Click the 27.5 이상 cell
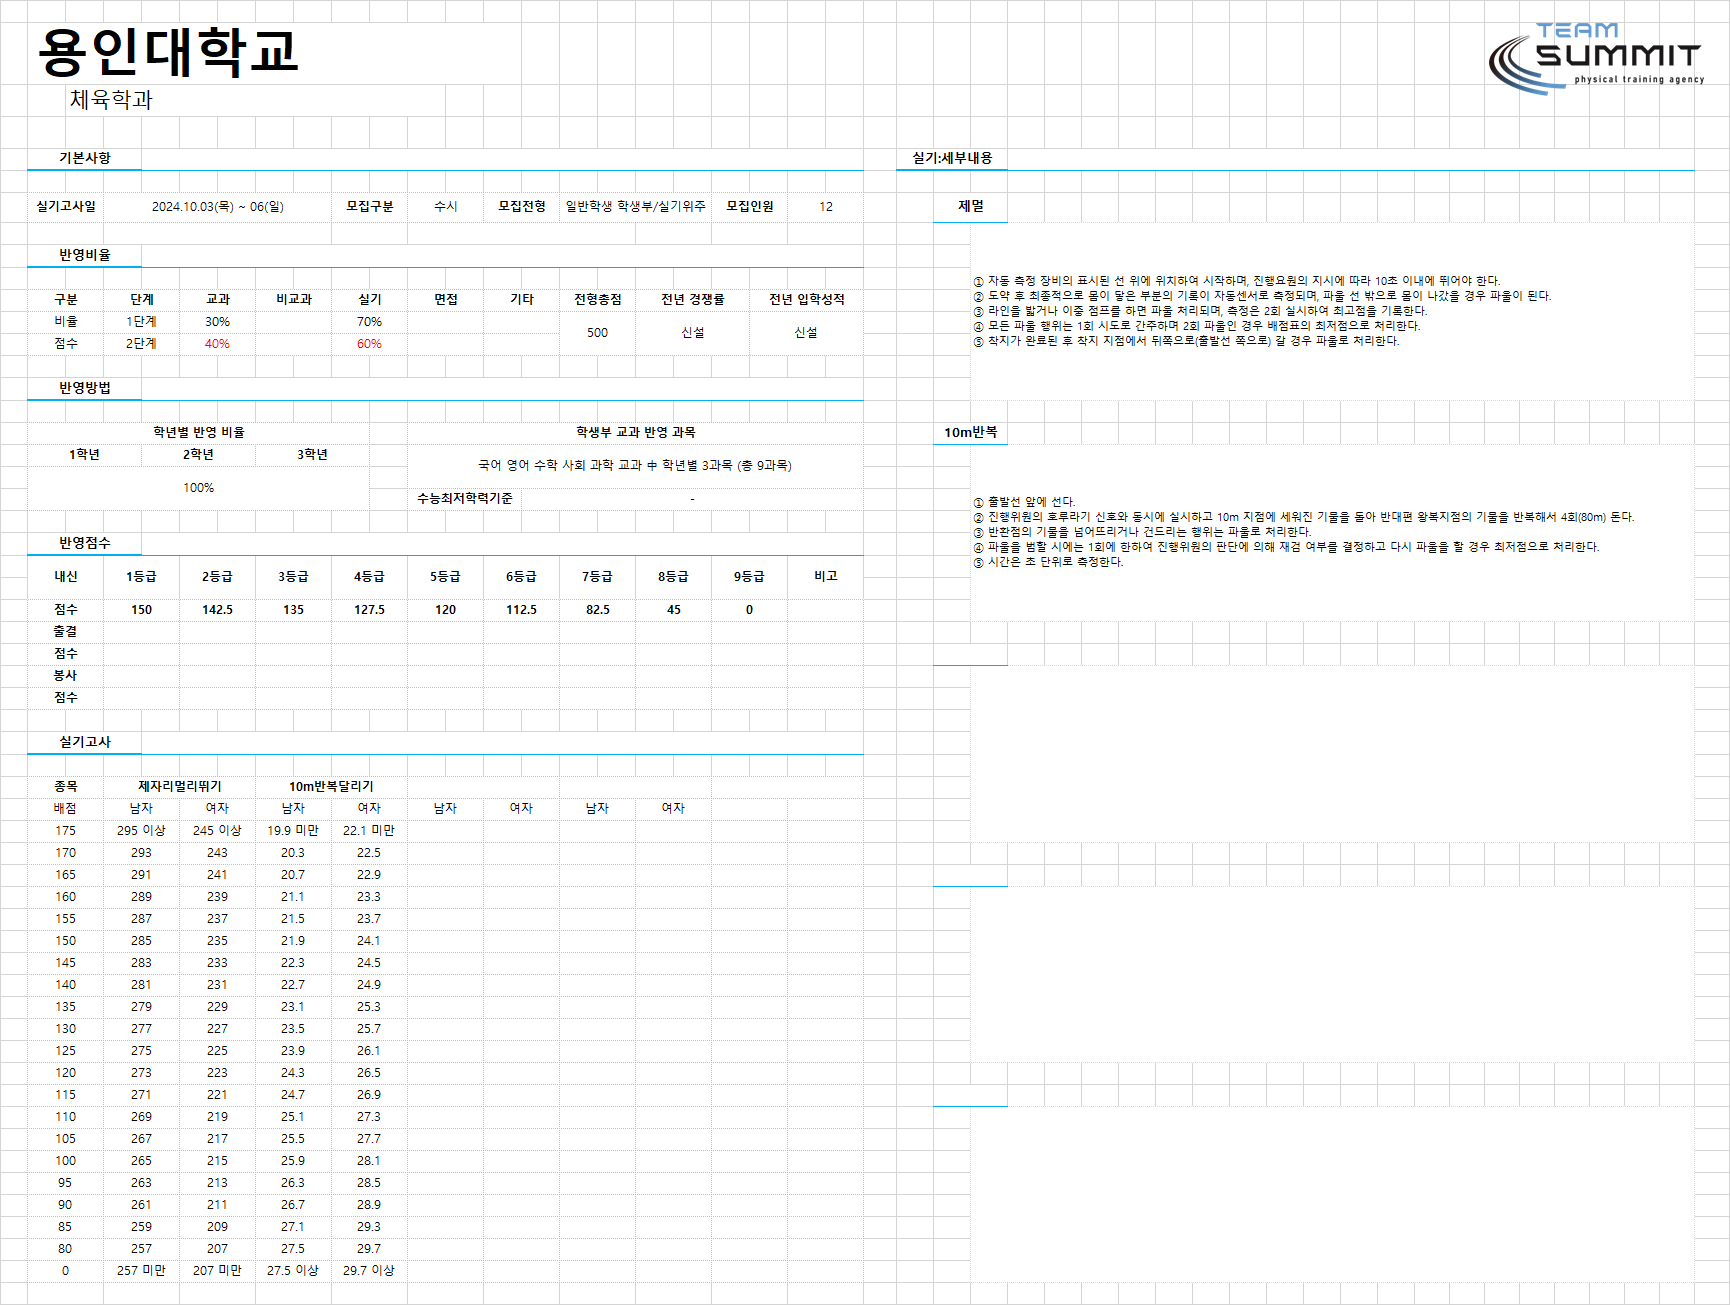The width and height of the screenshot is (1730, 1305). tap(294, 1270)
